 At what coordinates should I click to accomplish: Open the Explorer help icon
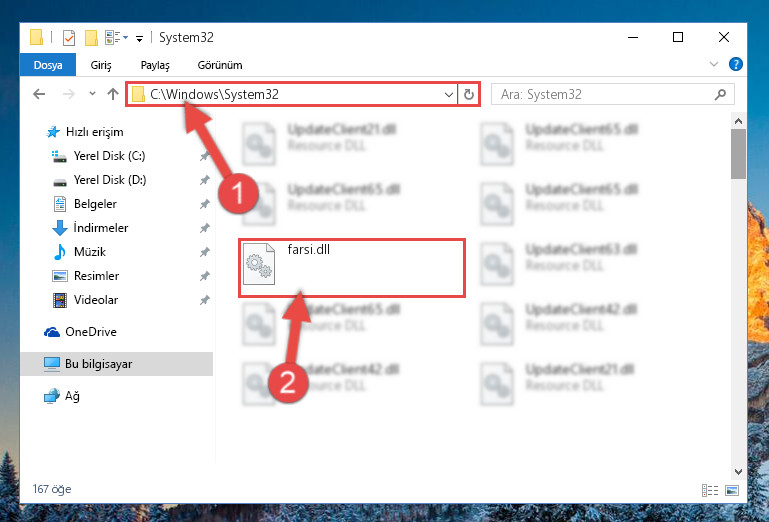point(736,64)
